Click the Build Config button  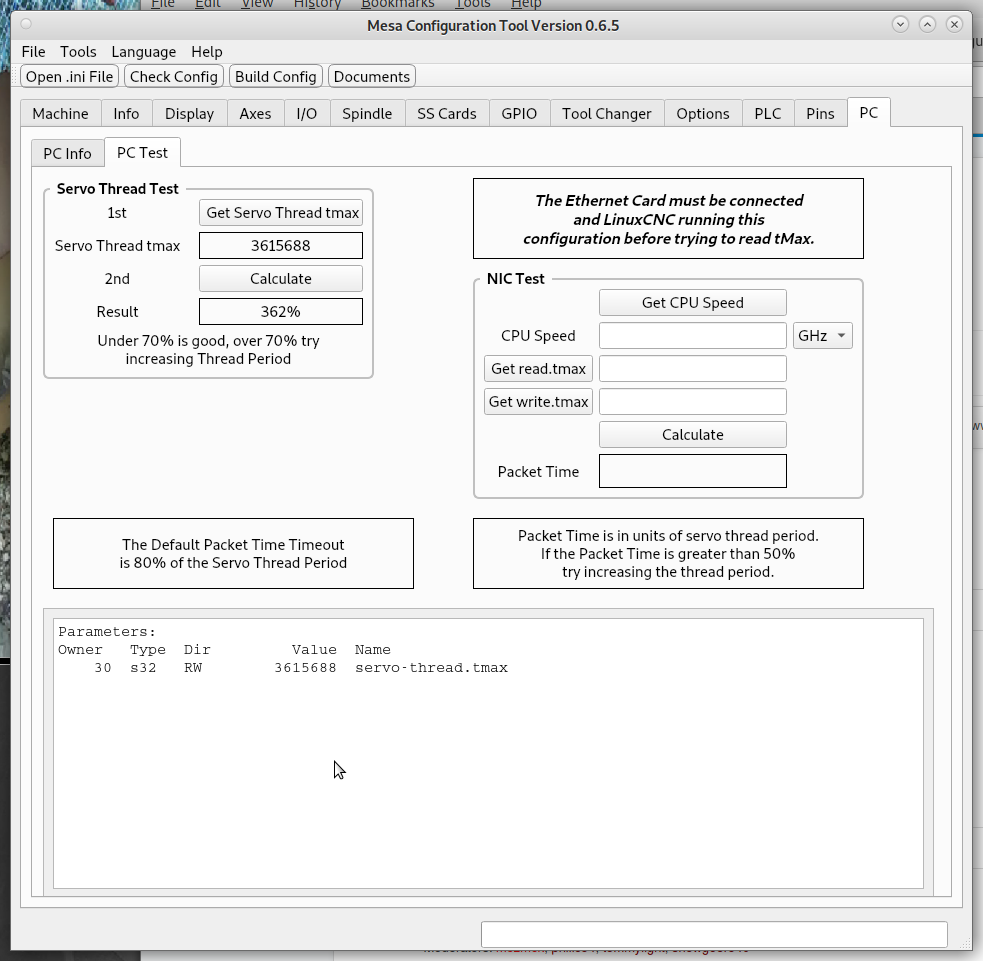pyautogui.click(x=276, y=76)
